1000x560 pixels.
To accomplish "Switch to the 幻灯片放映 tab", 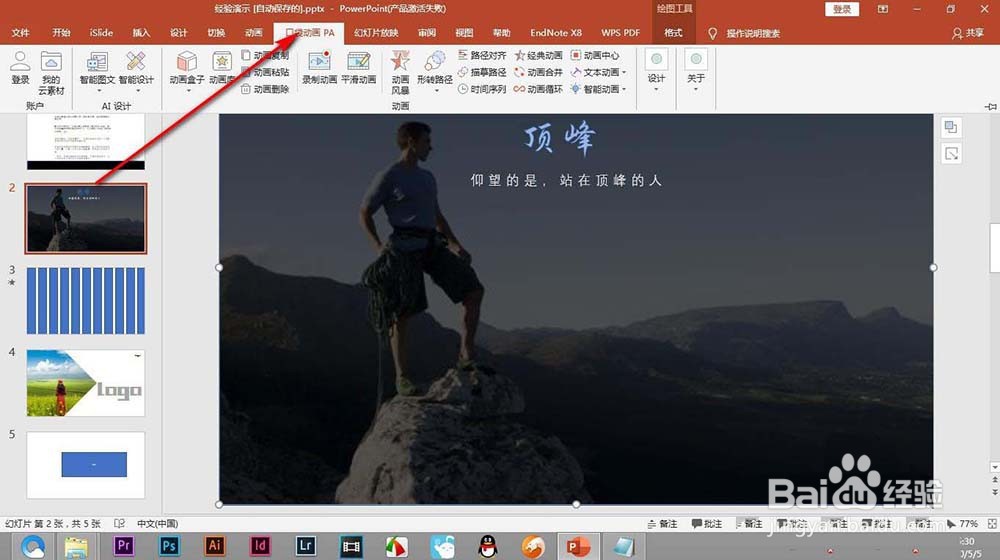I will coord(376,33).
